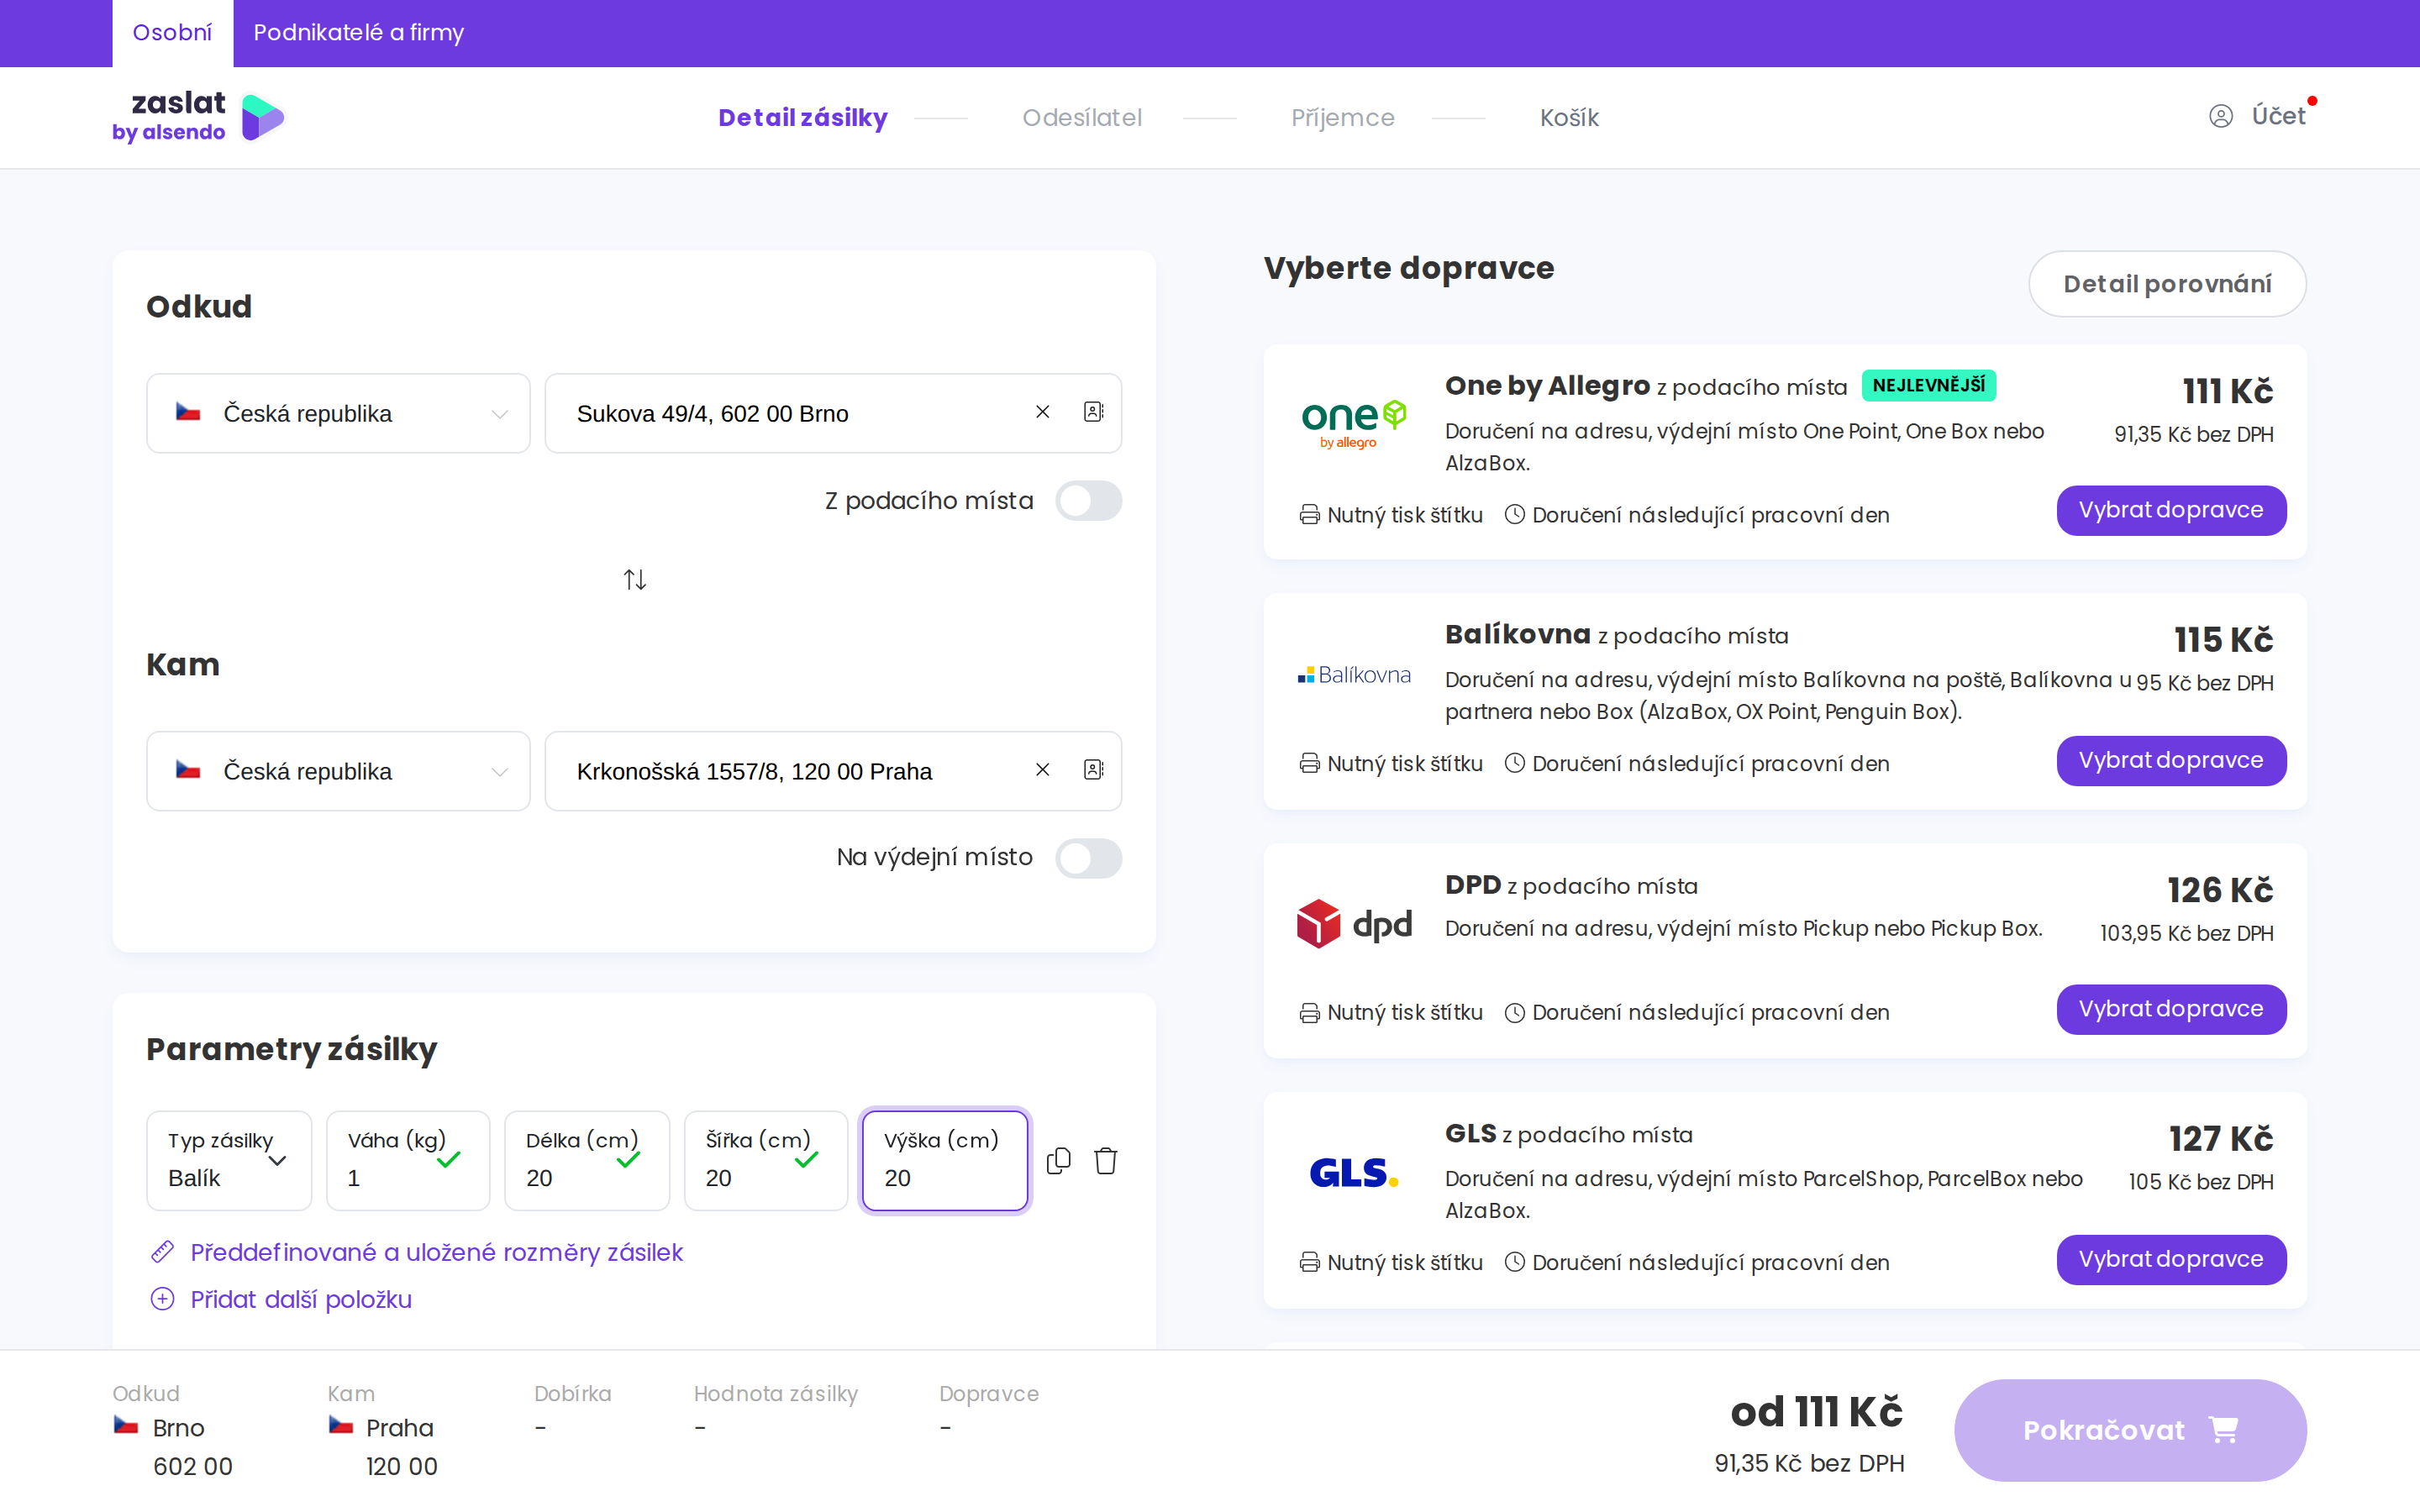Enable the Na výdejní místo switch

pyautogui.click(x=1088, y=858)
